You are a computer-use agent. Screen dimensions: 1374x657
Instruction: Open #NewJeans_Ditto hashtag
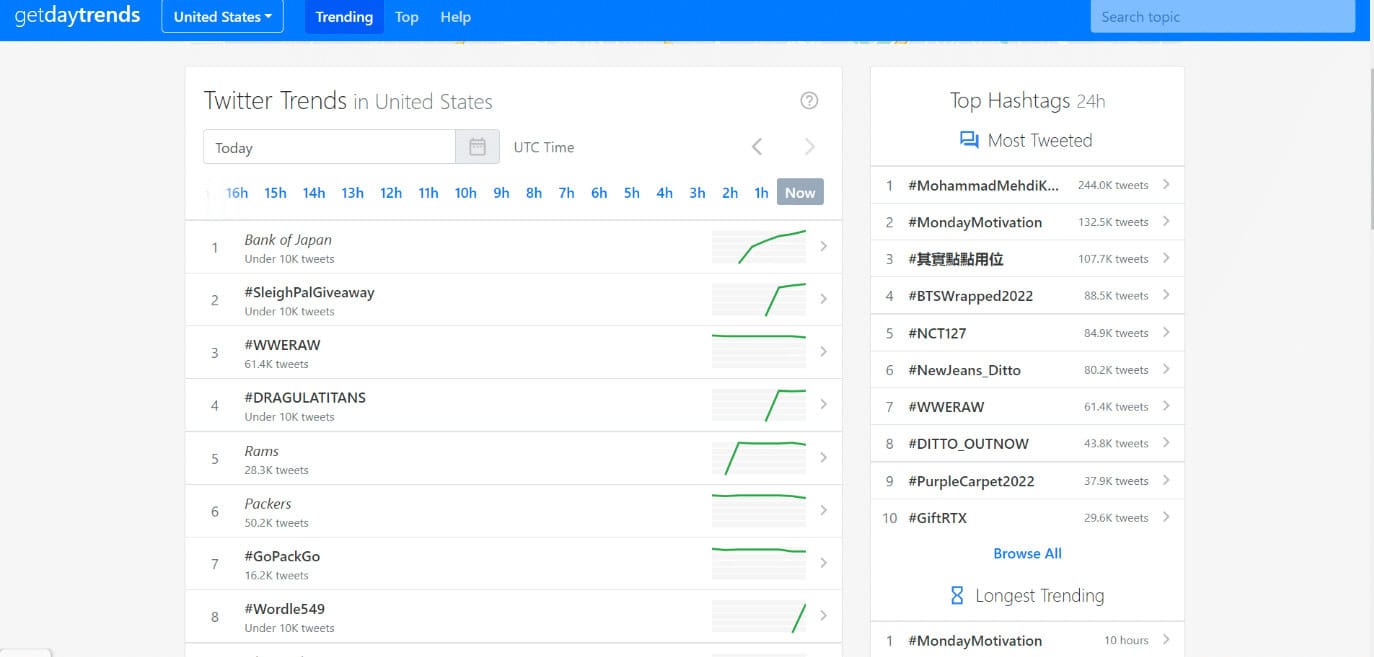[964, 370]
